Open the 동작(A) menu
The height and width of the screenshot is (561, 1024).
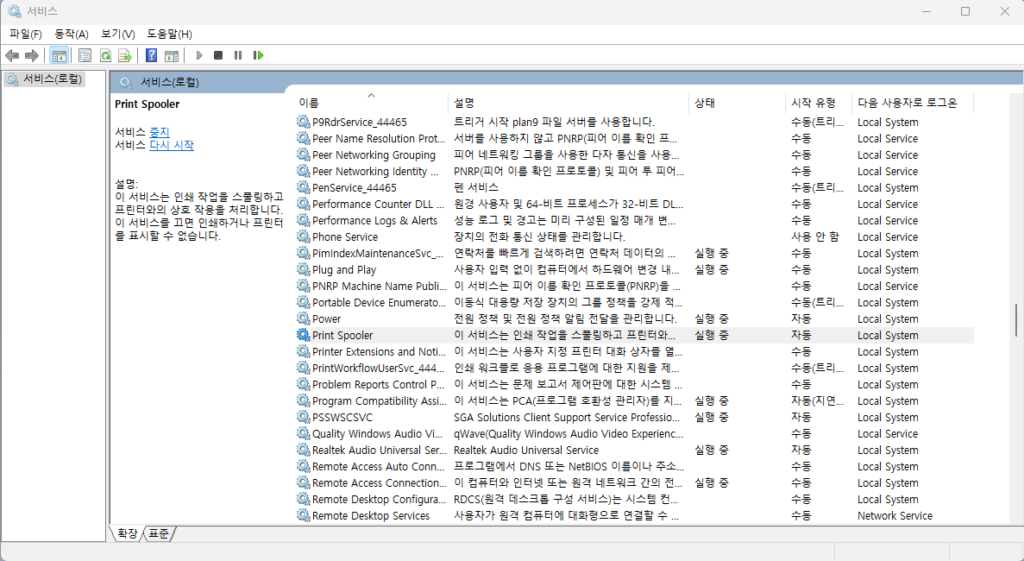(71, 34)
